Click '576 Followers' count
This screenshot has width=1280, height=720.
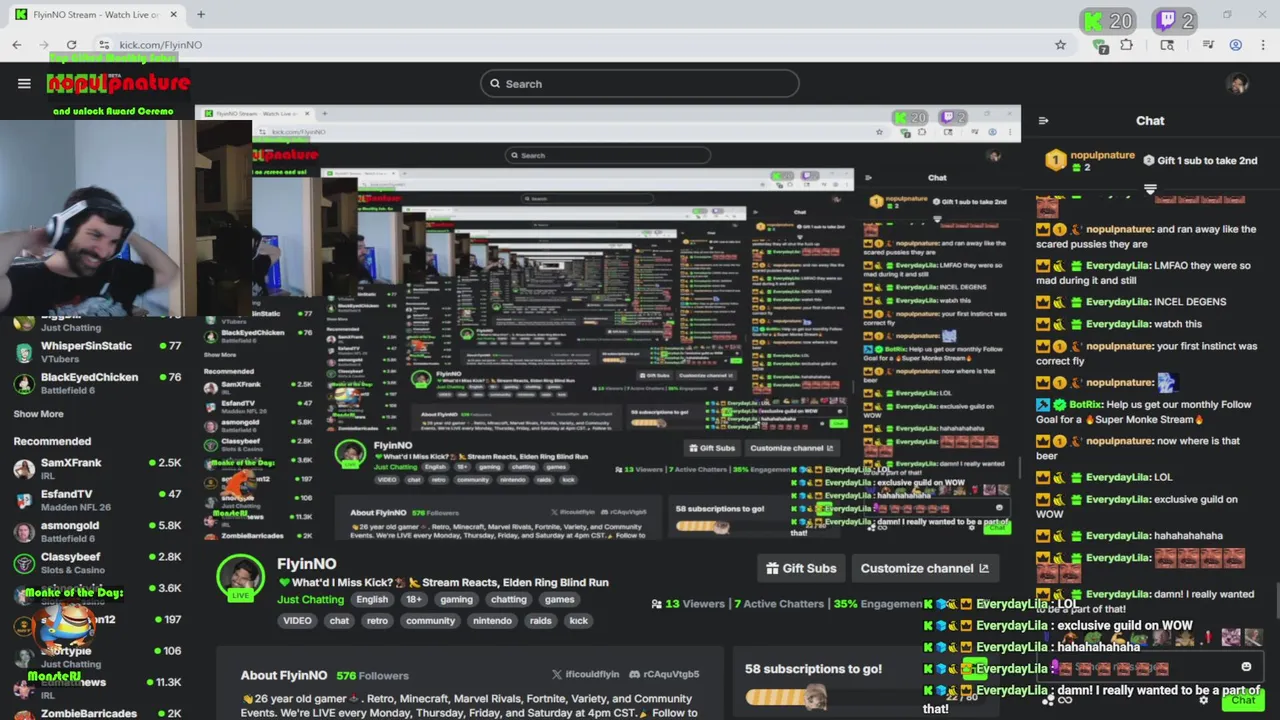[372, 676]
